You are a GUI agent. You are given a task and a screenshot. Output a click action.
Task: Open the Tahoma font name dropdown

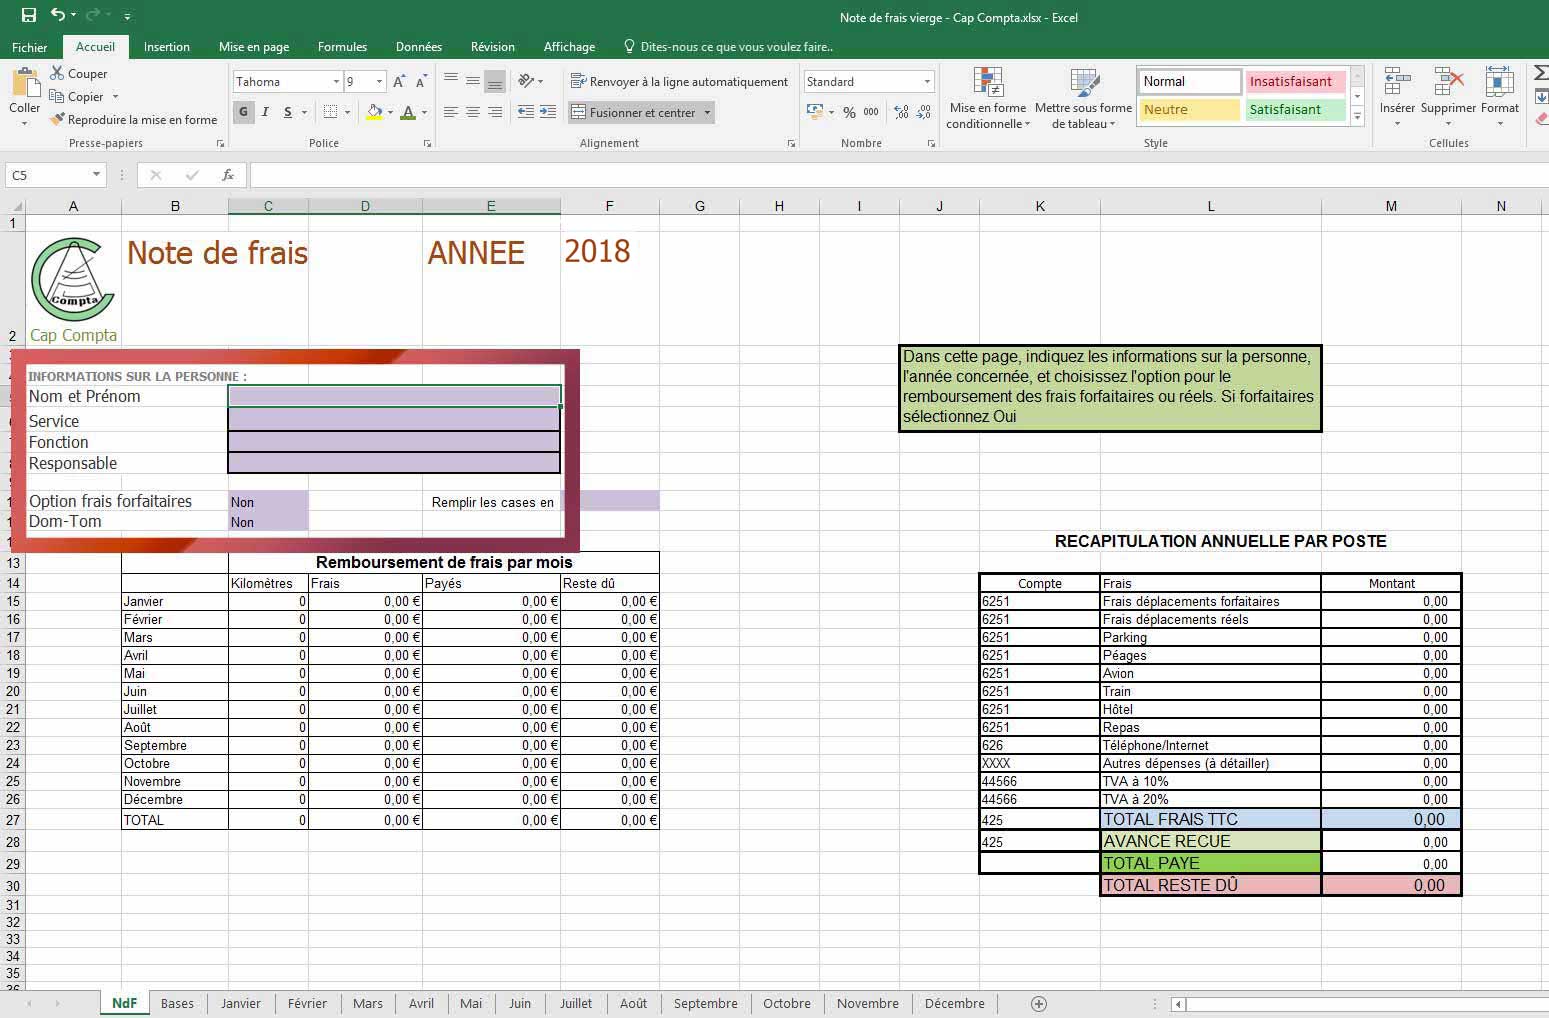tap(336, 82)
